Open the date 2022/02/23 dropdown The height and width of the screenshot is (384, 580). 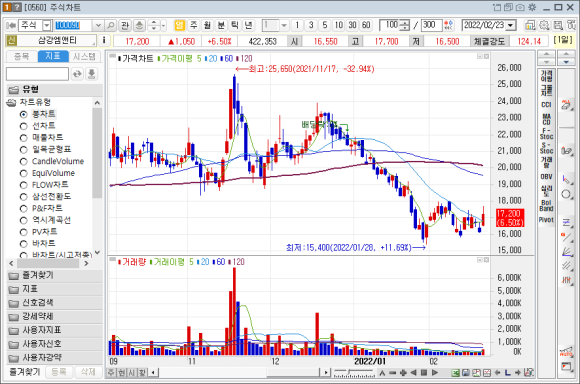pyautogui.click(x=511, y=25)
